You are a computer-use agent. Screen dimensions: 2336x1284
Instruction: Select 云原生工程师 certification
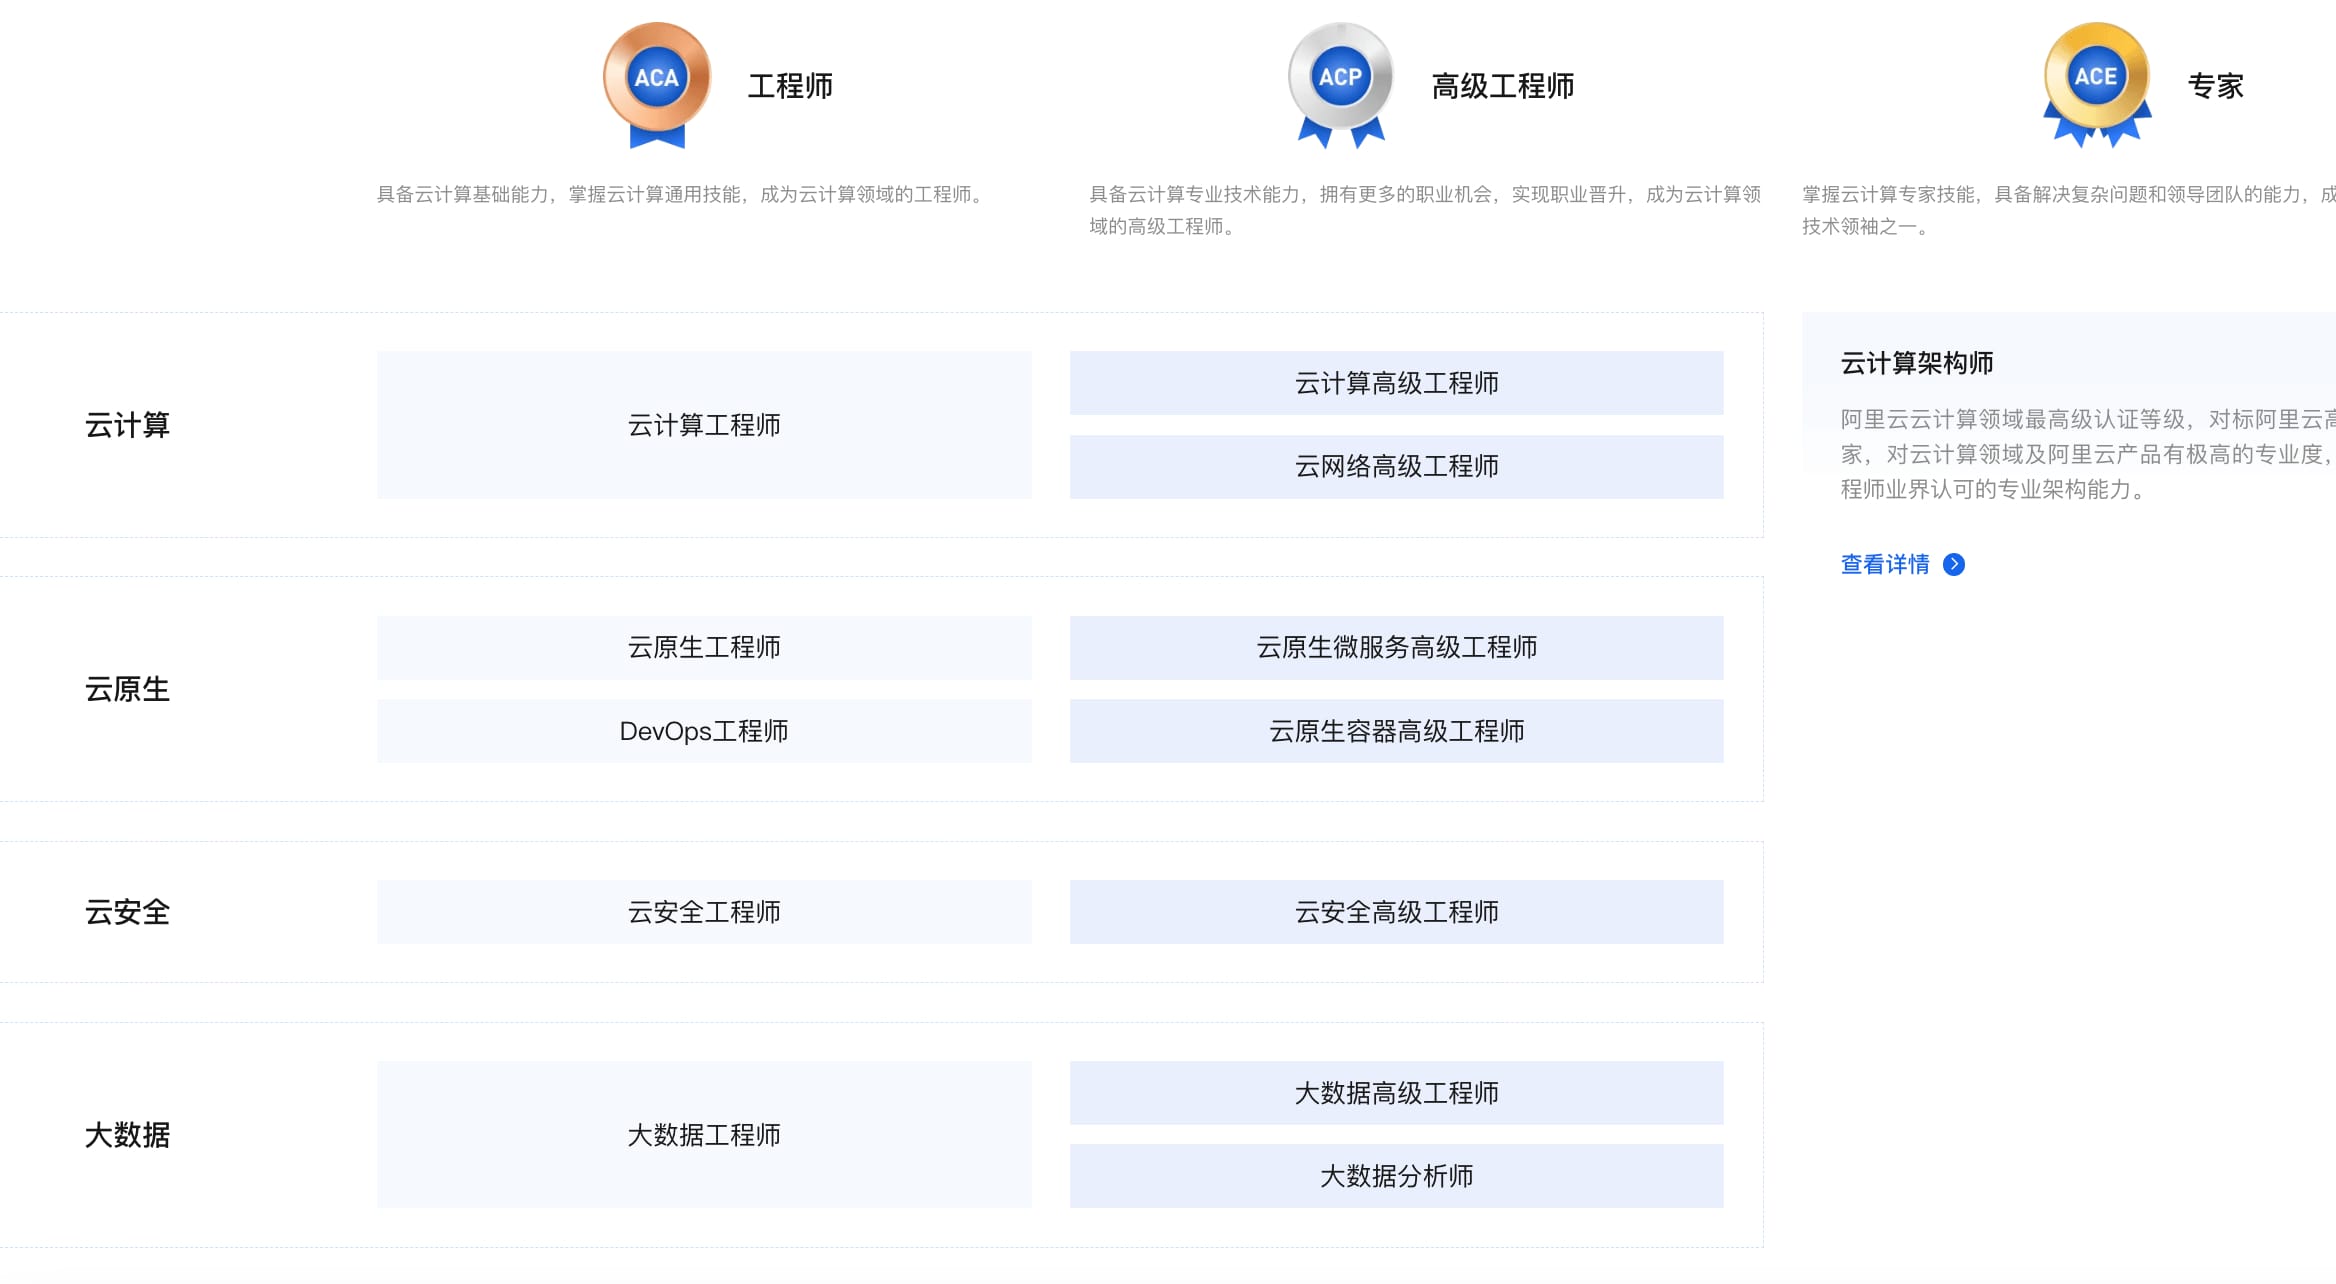(704, 648)
